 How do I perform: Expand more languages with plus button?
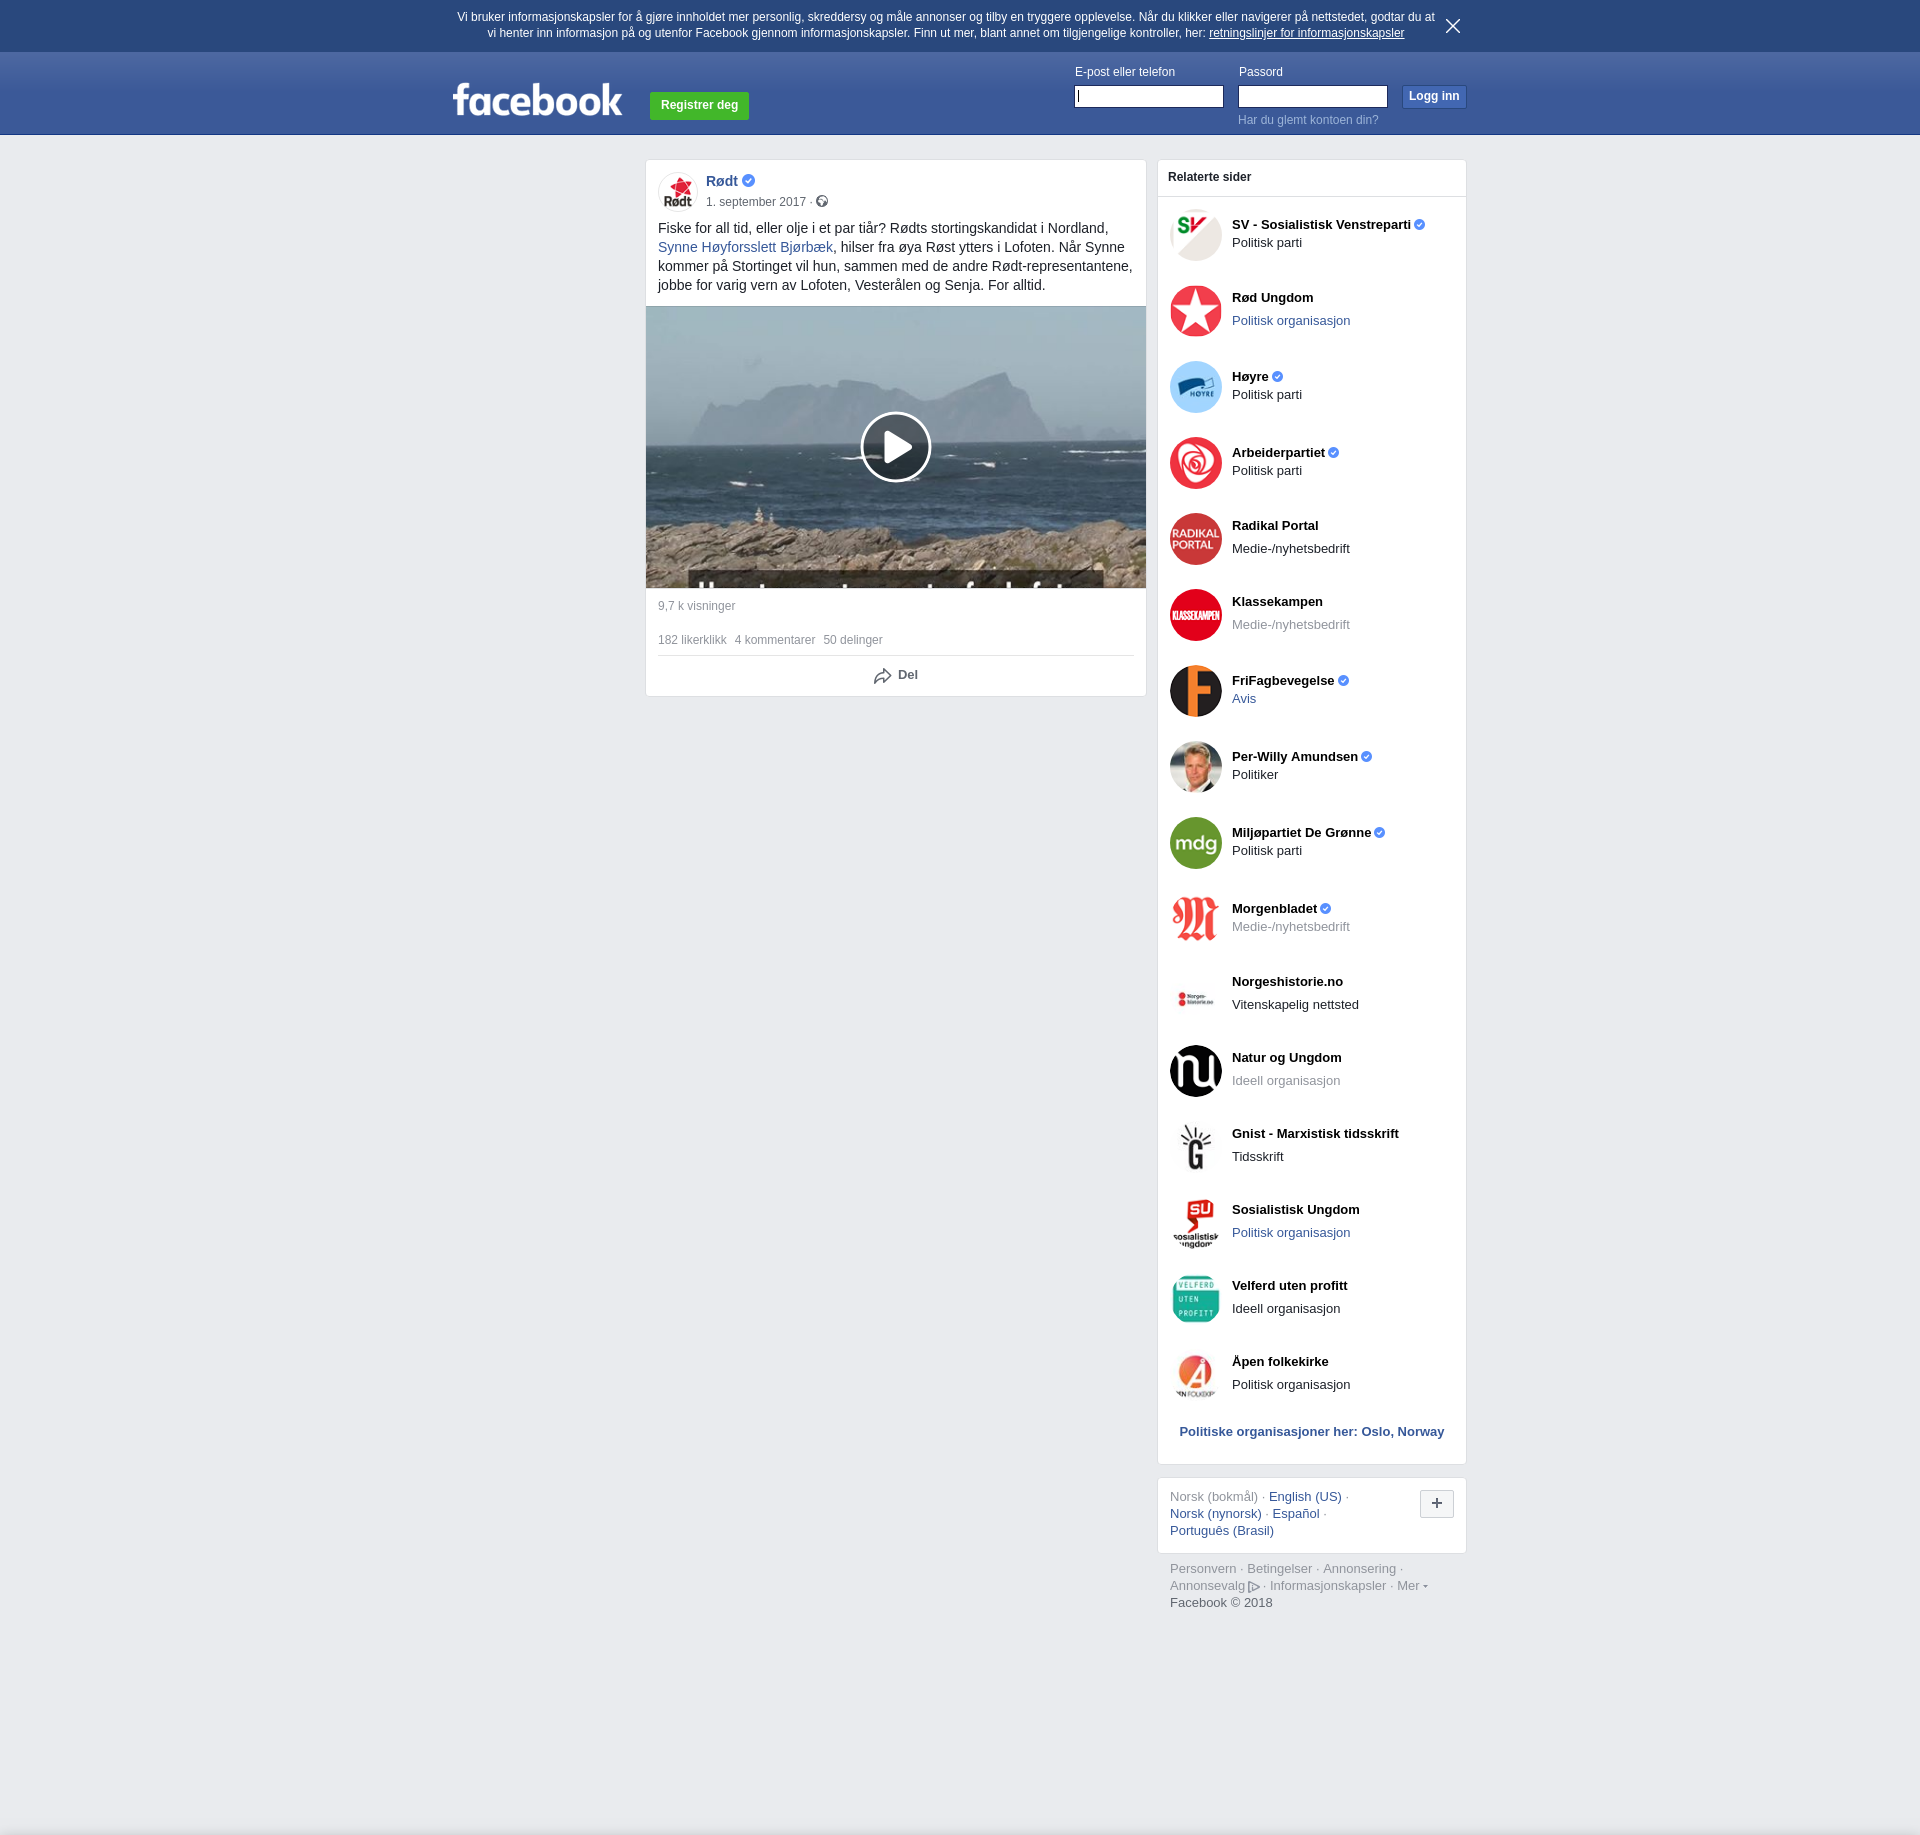(x=1436, y=1503)
